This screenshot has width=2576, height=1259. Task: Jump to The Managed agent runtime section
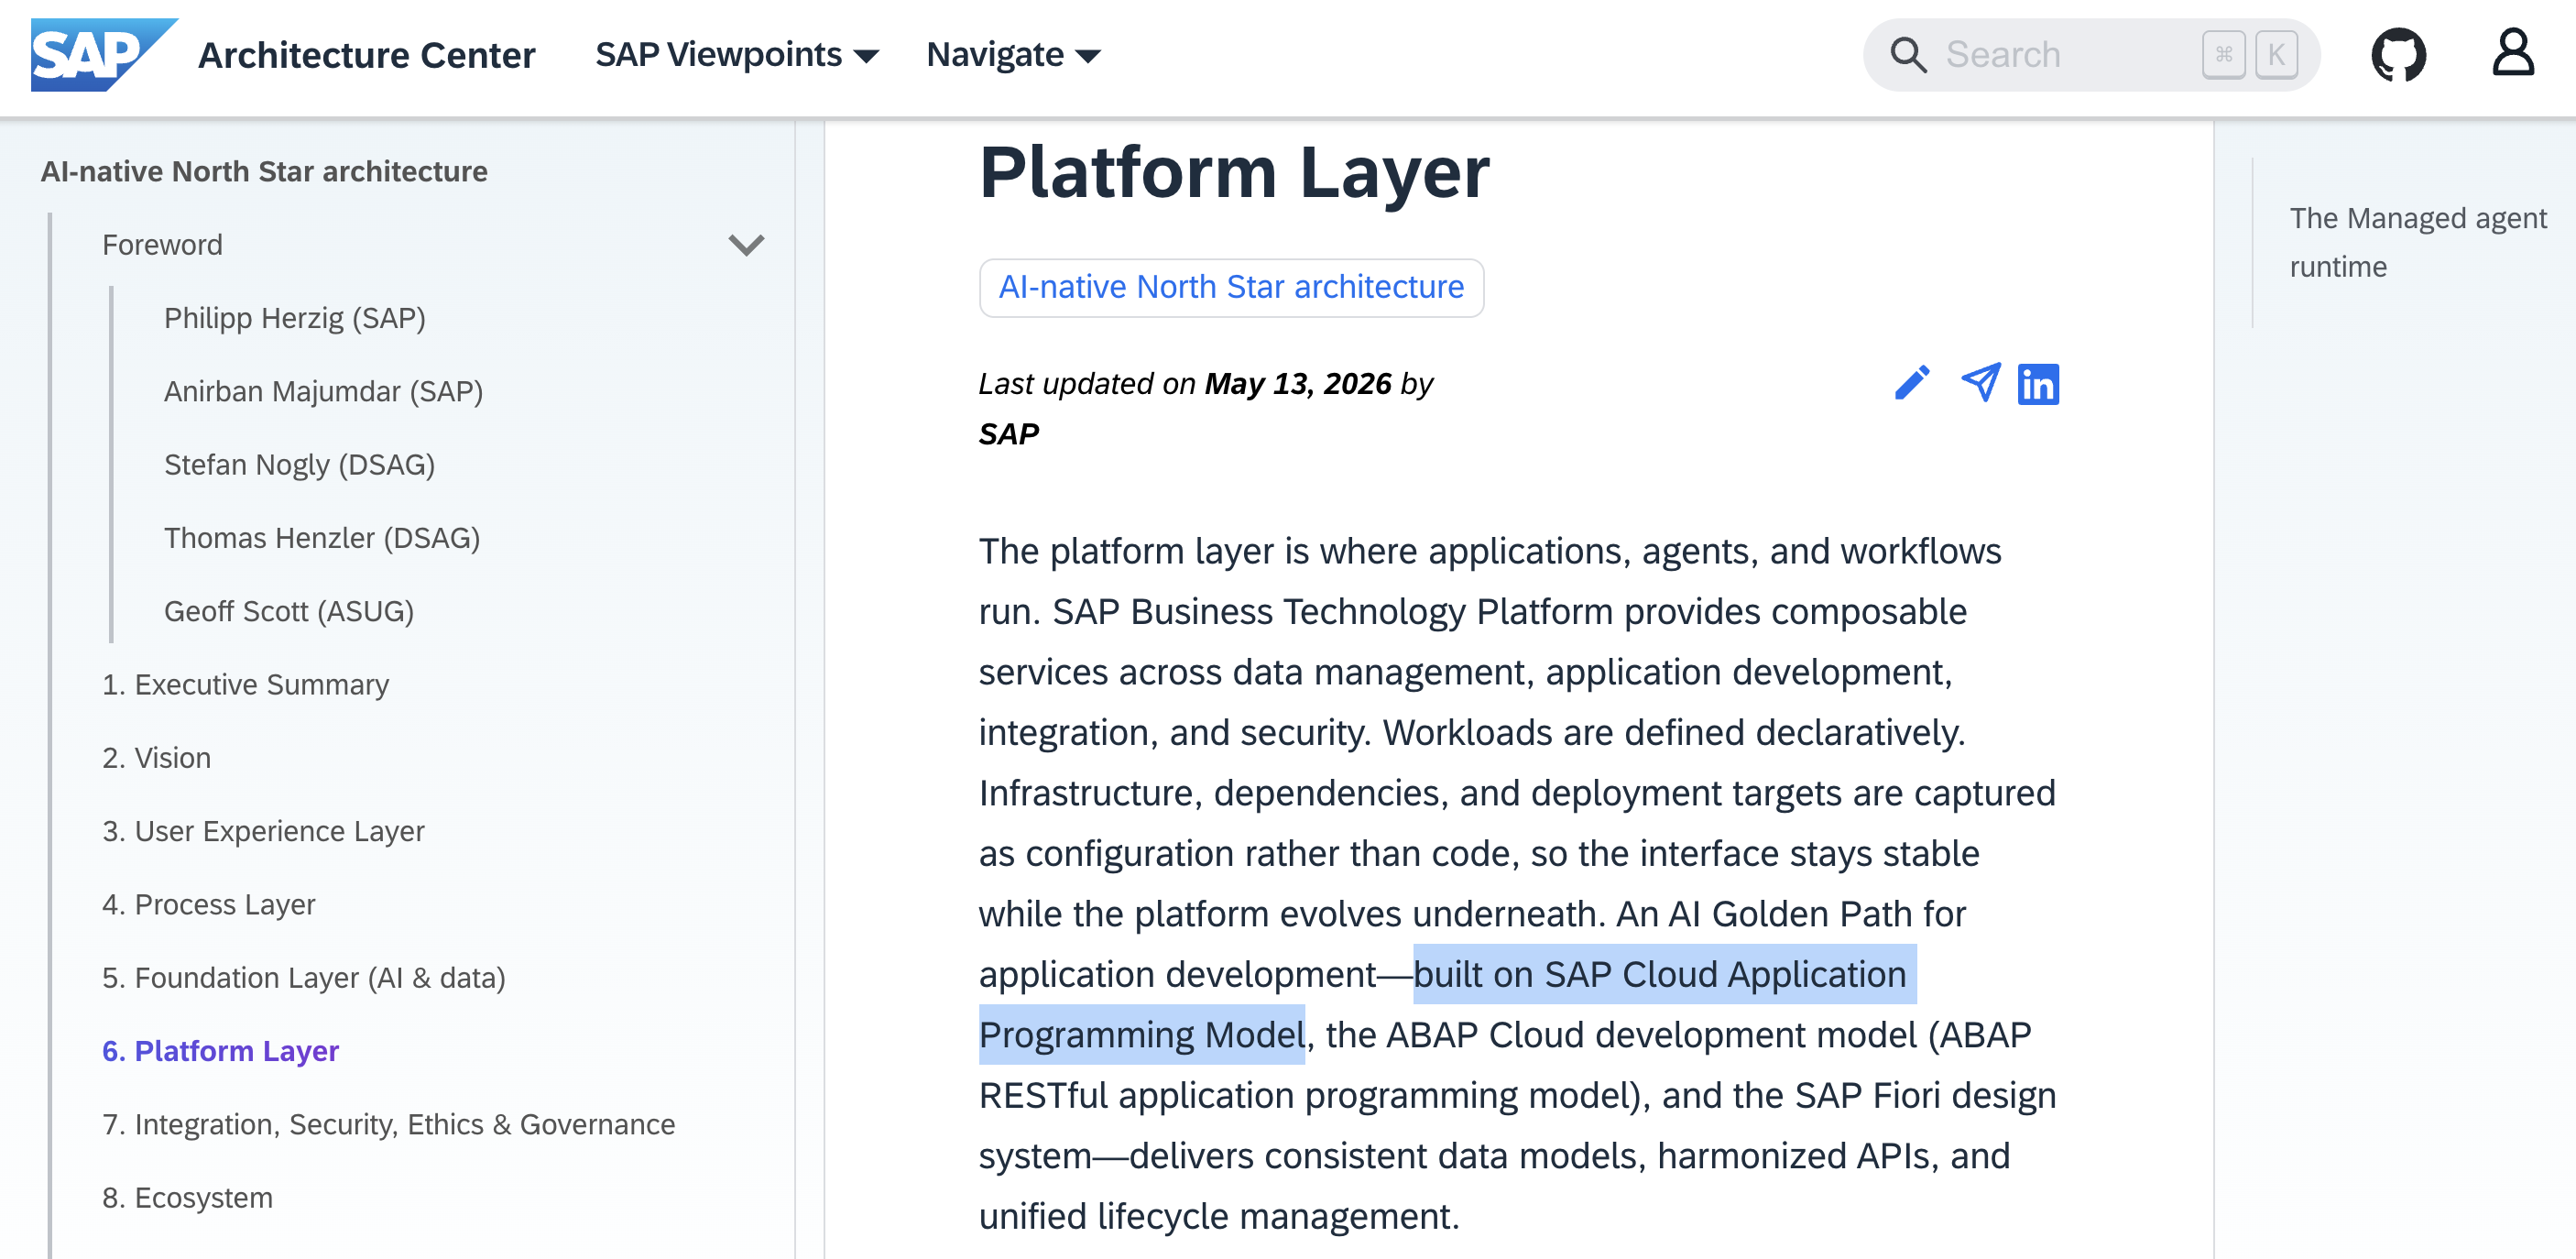coord(2417,243)
